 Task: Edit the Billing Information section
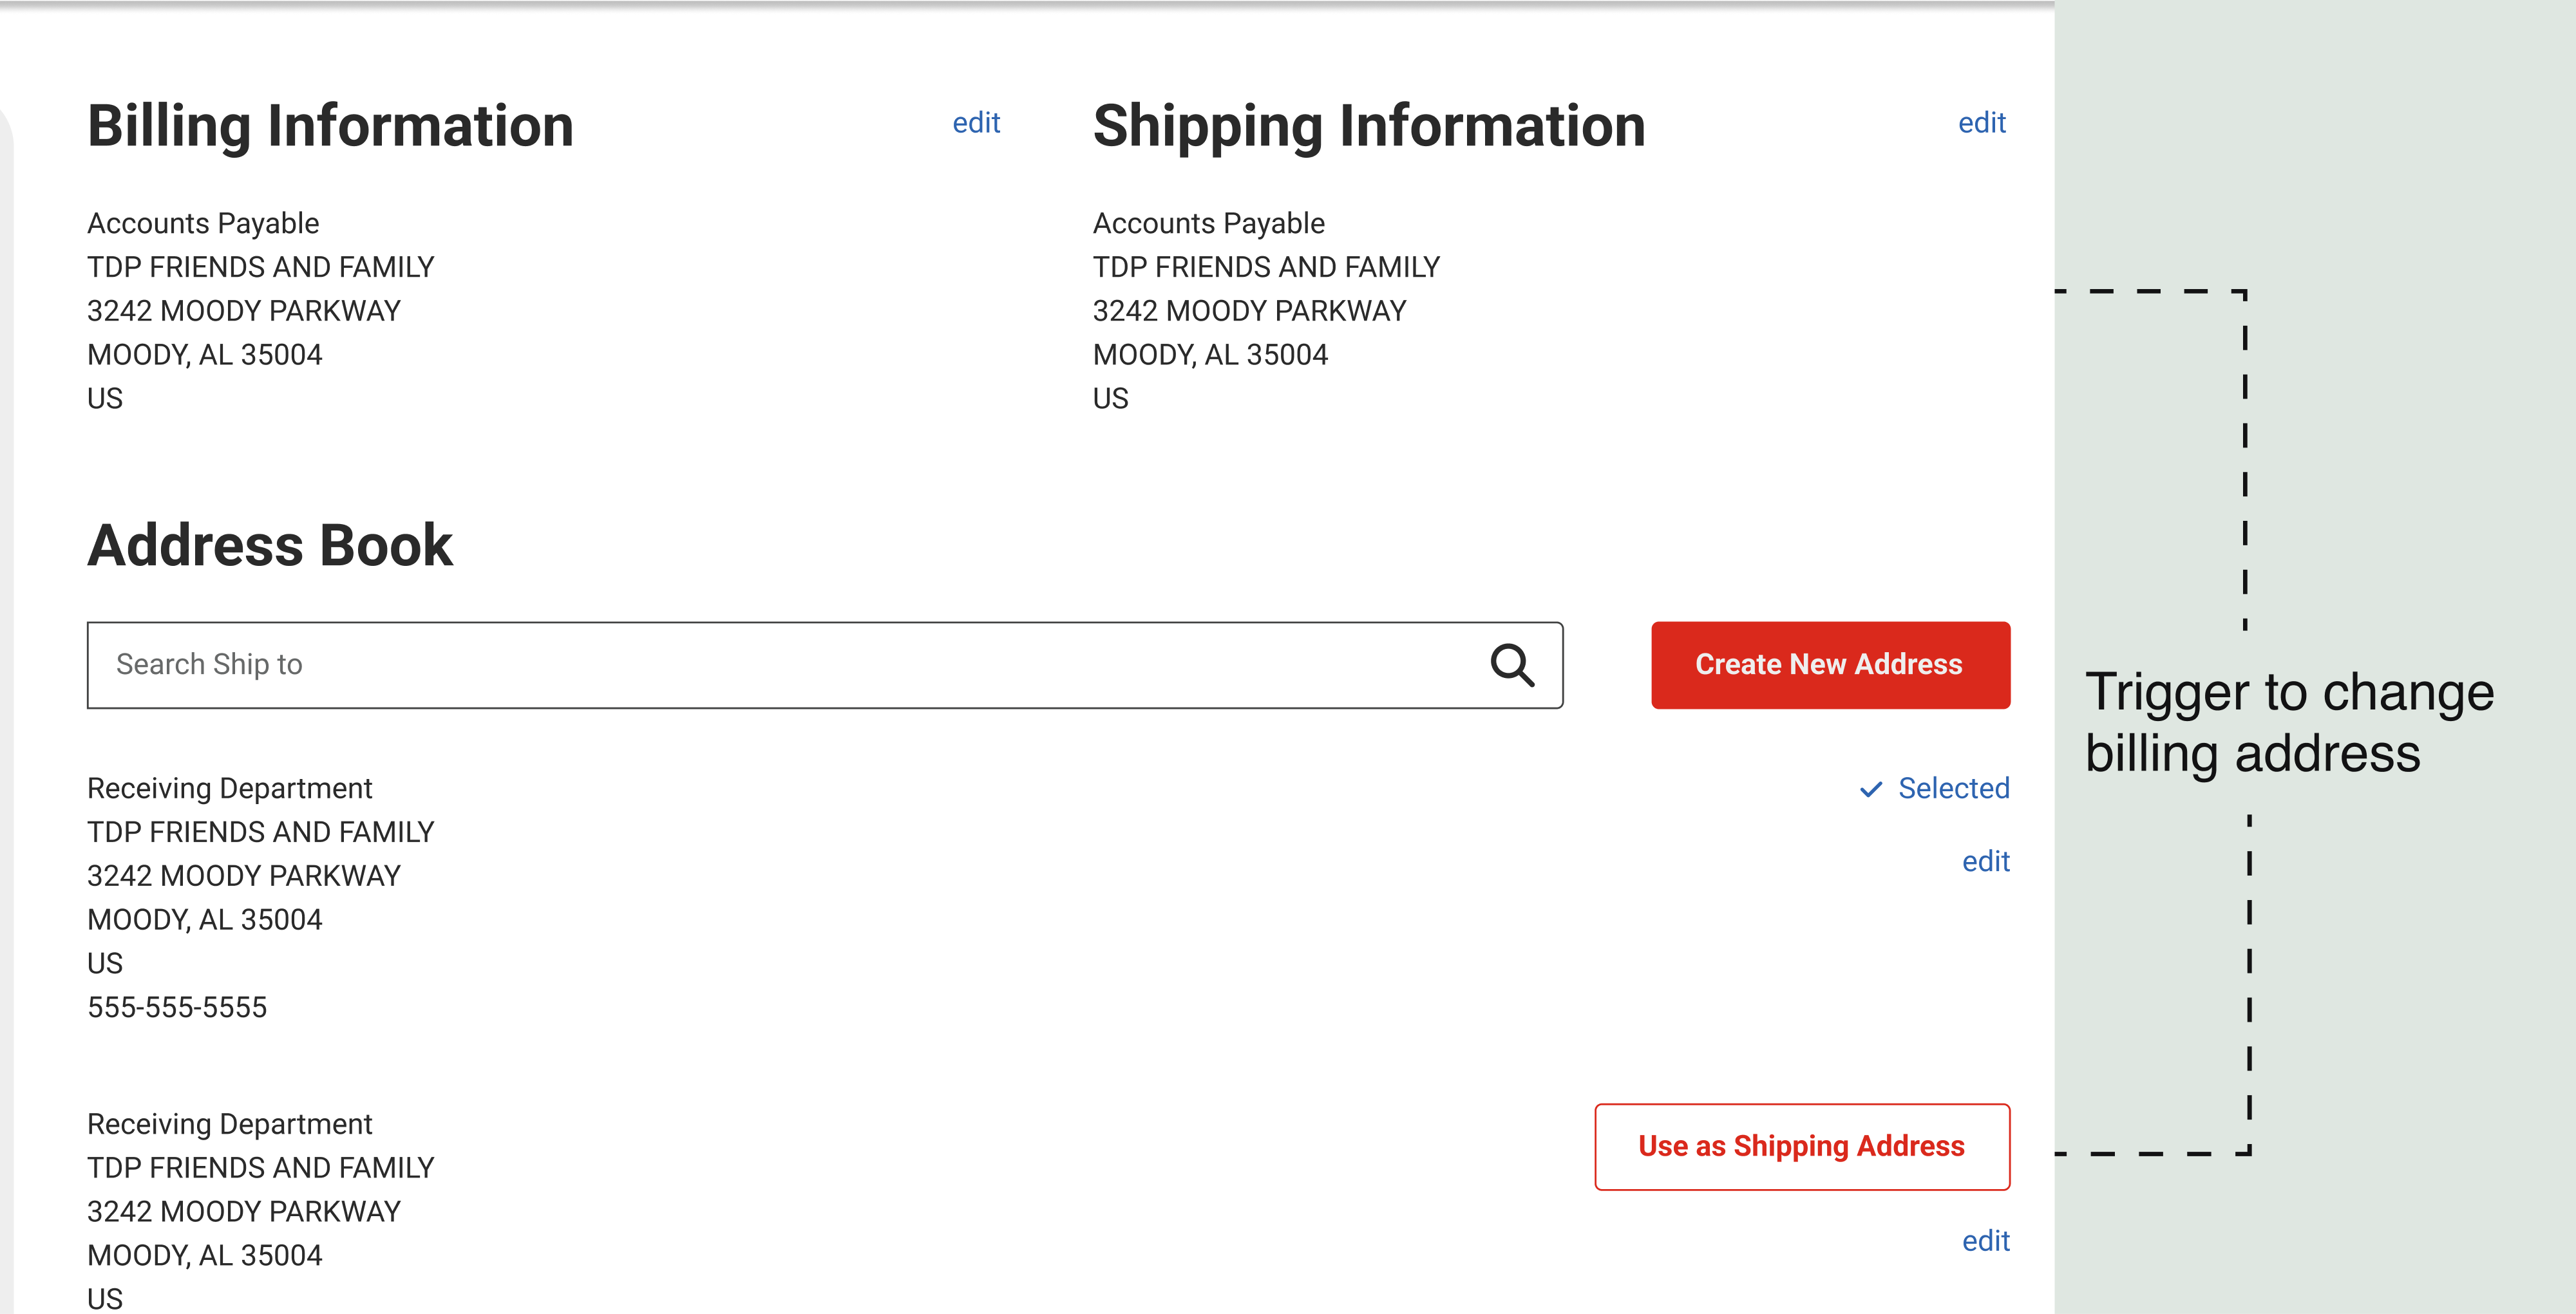[x=976, y=123]
